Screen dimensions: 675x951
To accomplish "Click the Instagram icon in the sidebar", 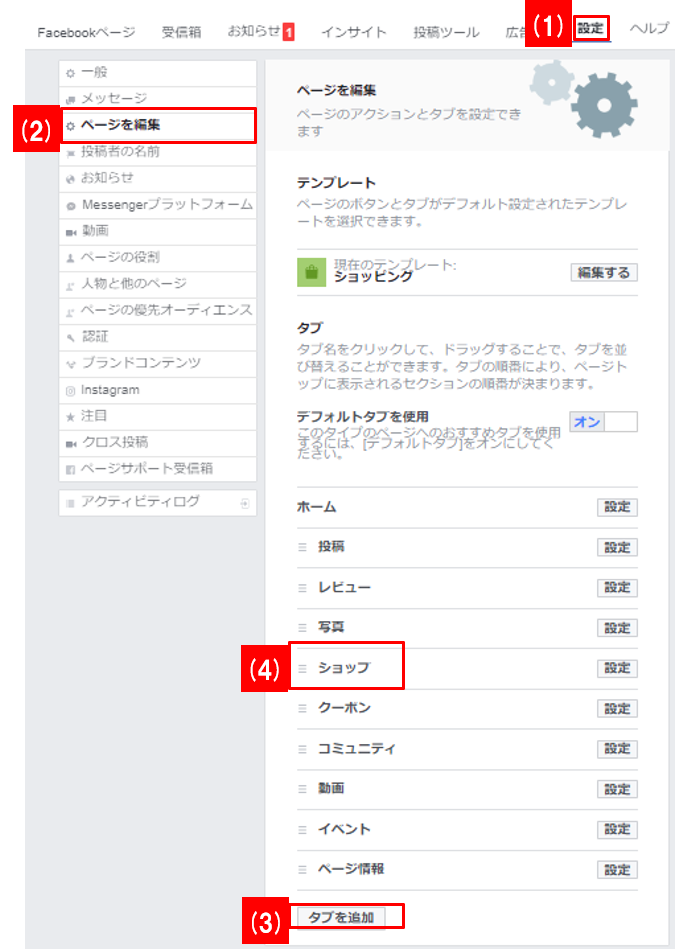I will pyautogui.click(x=70, y=391).
